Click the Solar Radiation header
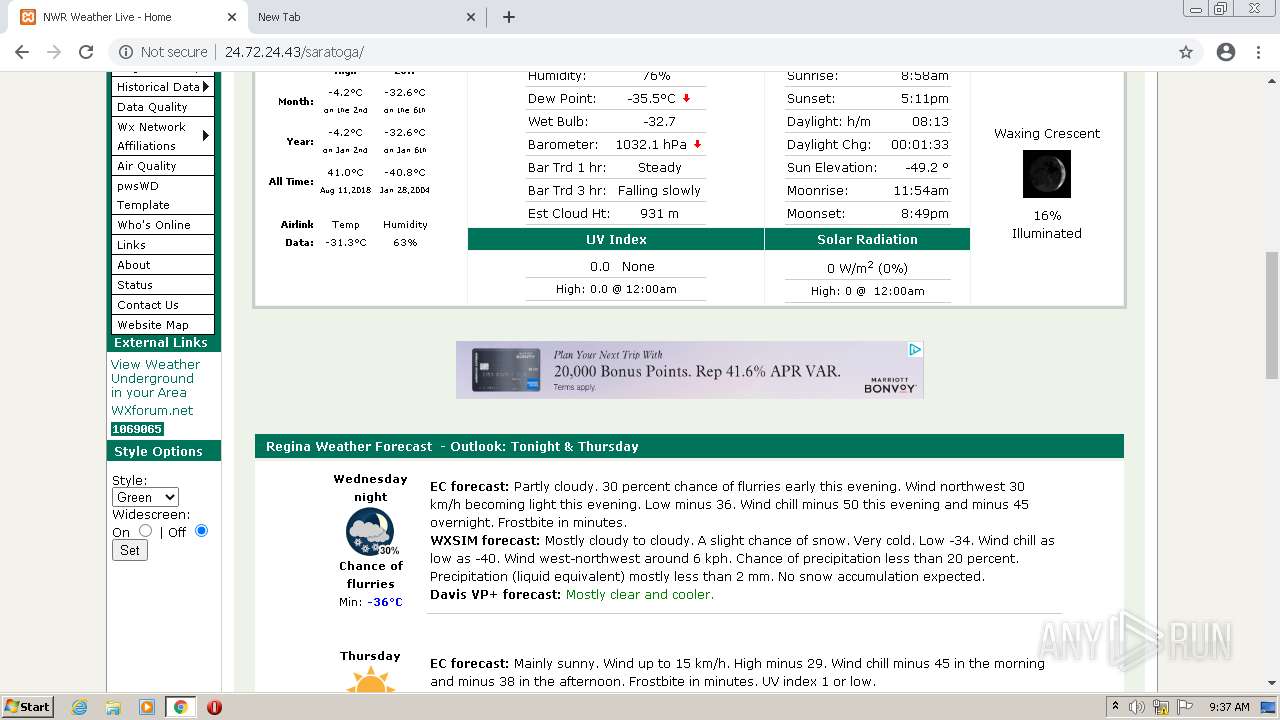1280x720 pixels. tap(867, 240)
